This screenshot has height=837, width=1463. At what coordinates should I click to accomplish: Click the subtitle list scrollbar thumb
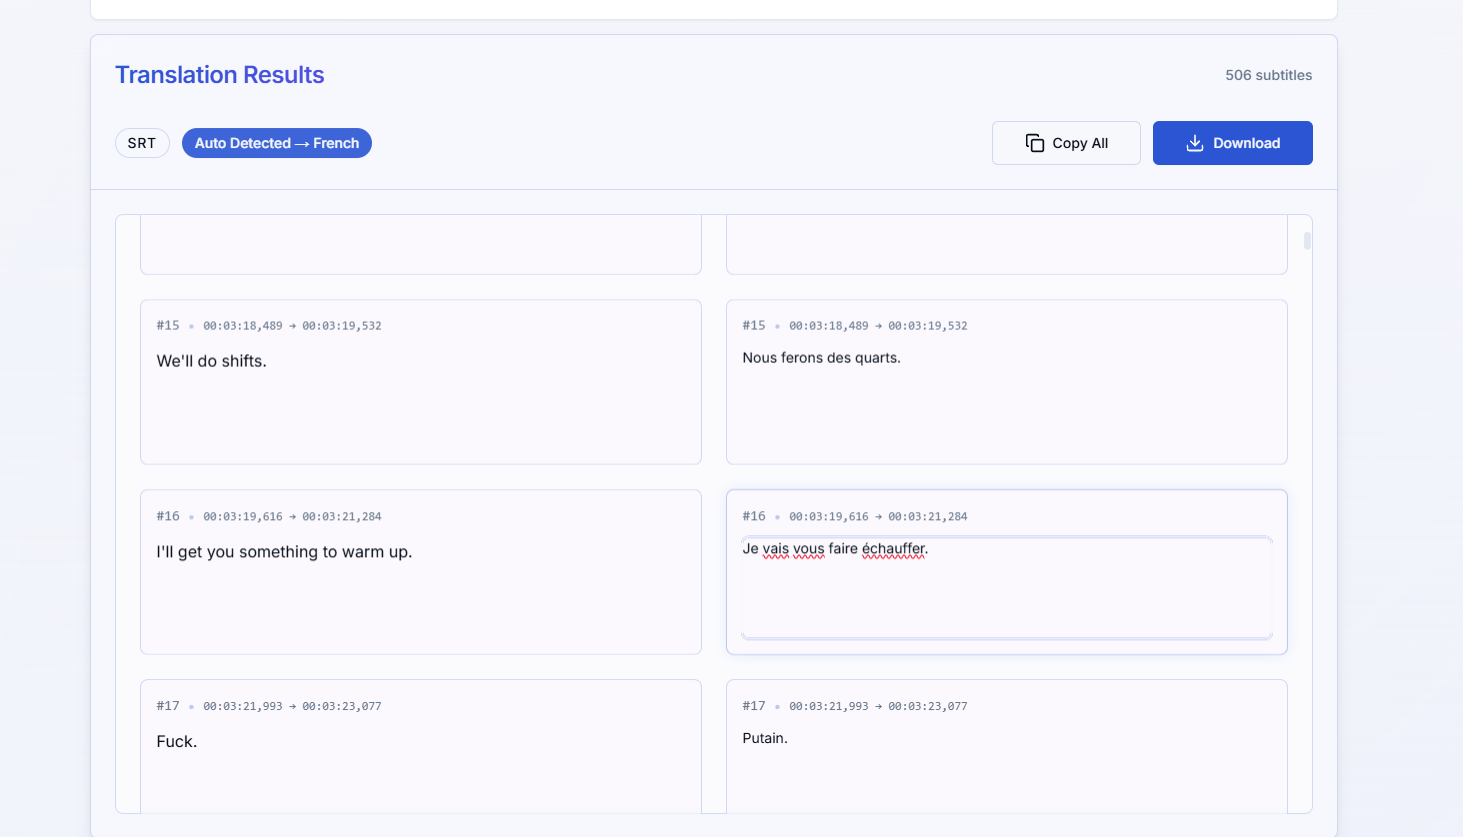pos(1307,241)
